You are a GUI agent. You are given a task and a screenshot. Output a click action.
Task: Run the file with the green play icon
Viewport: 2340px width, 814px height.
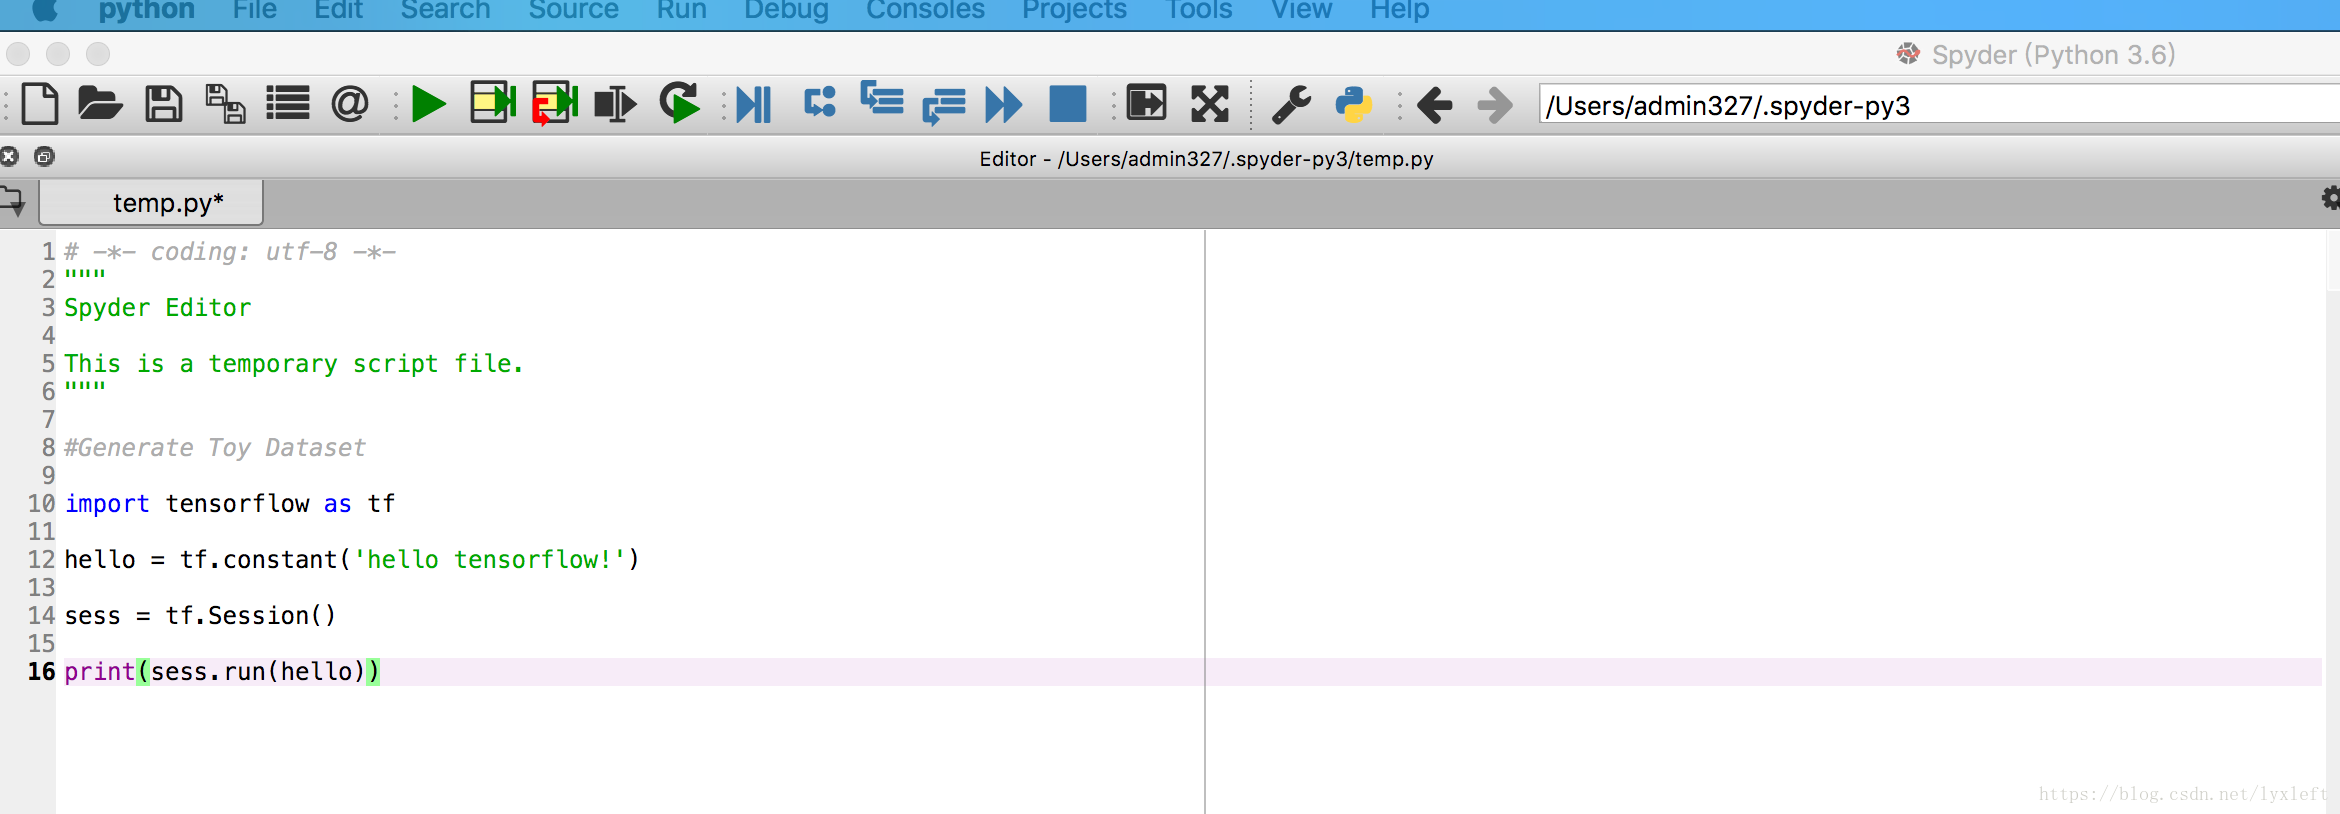tap(429, 104)
